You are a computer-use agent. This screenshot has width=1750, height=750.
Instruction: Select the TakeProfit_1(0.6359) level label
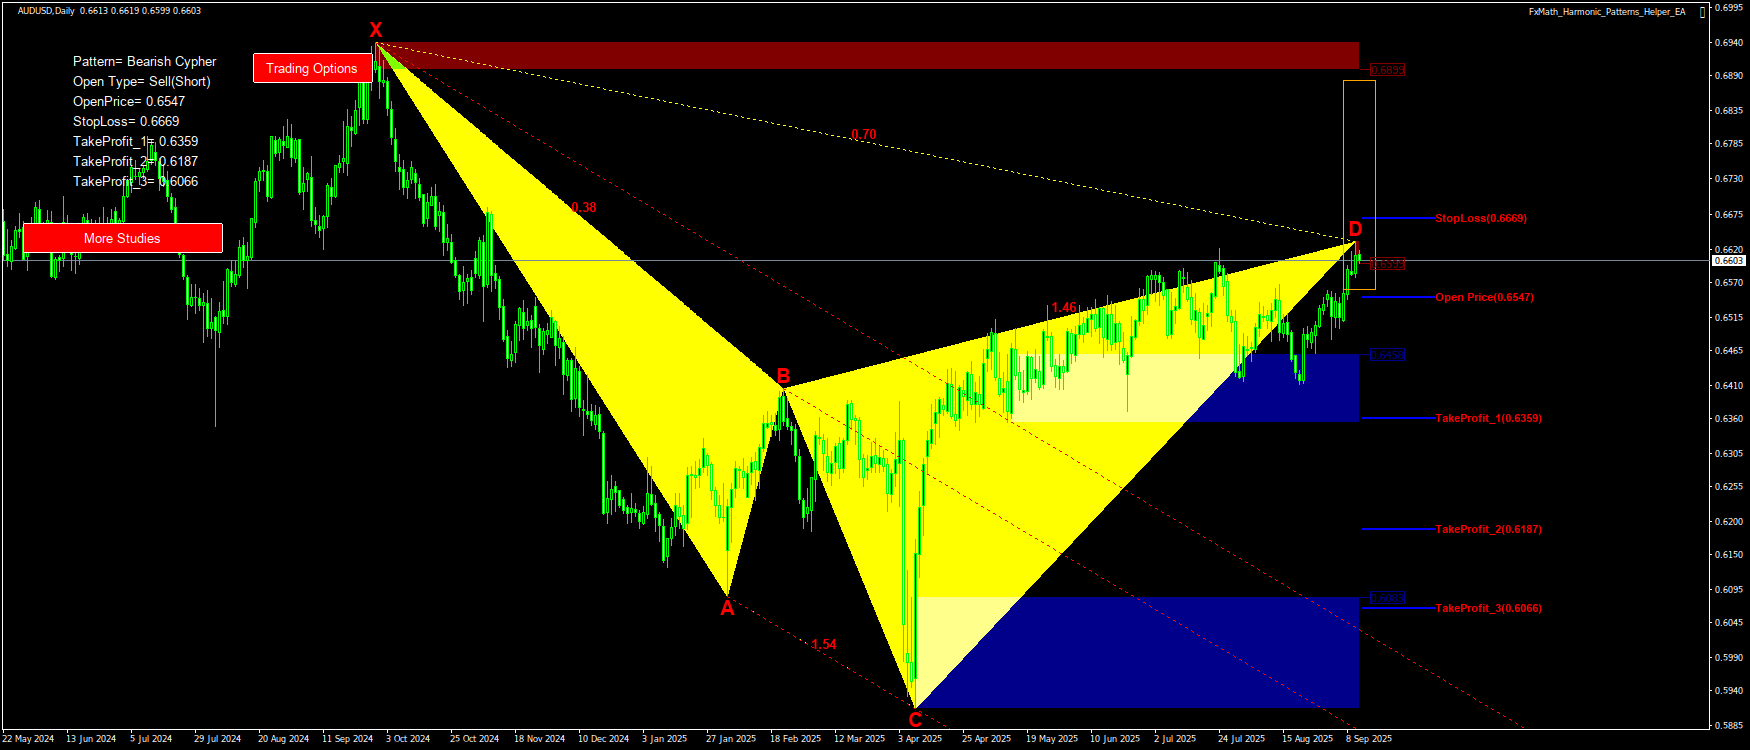pos(1488,418)
